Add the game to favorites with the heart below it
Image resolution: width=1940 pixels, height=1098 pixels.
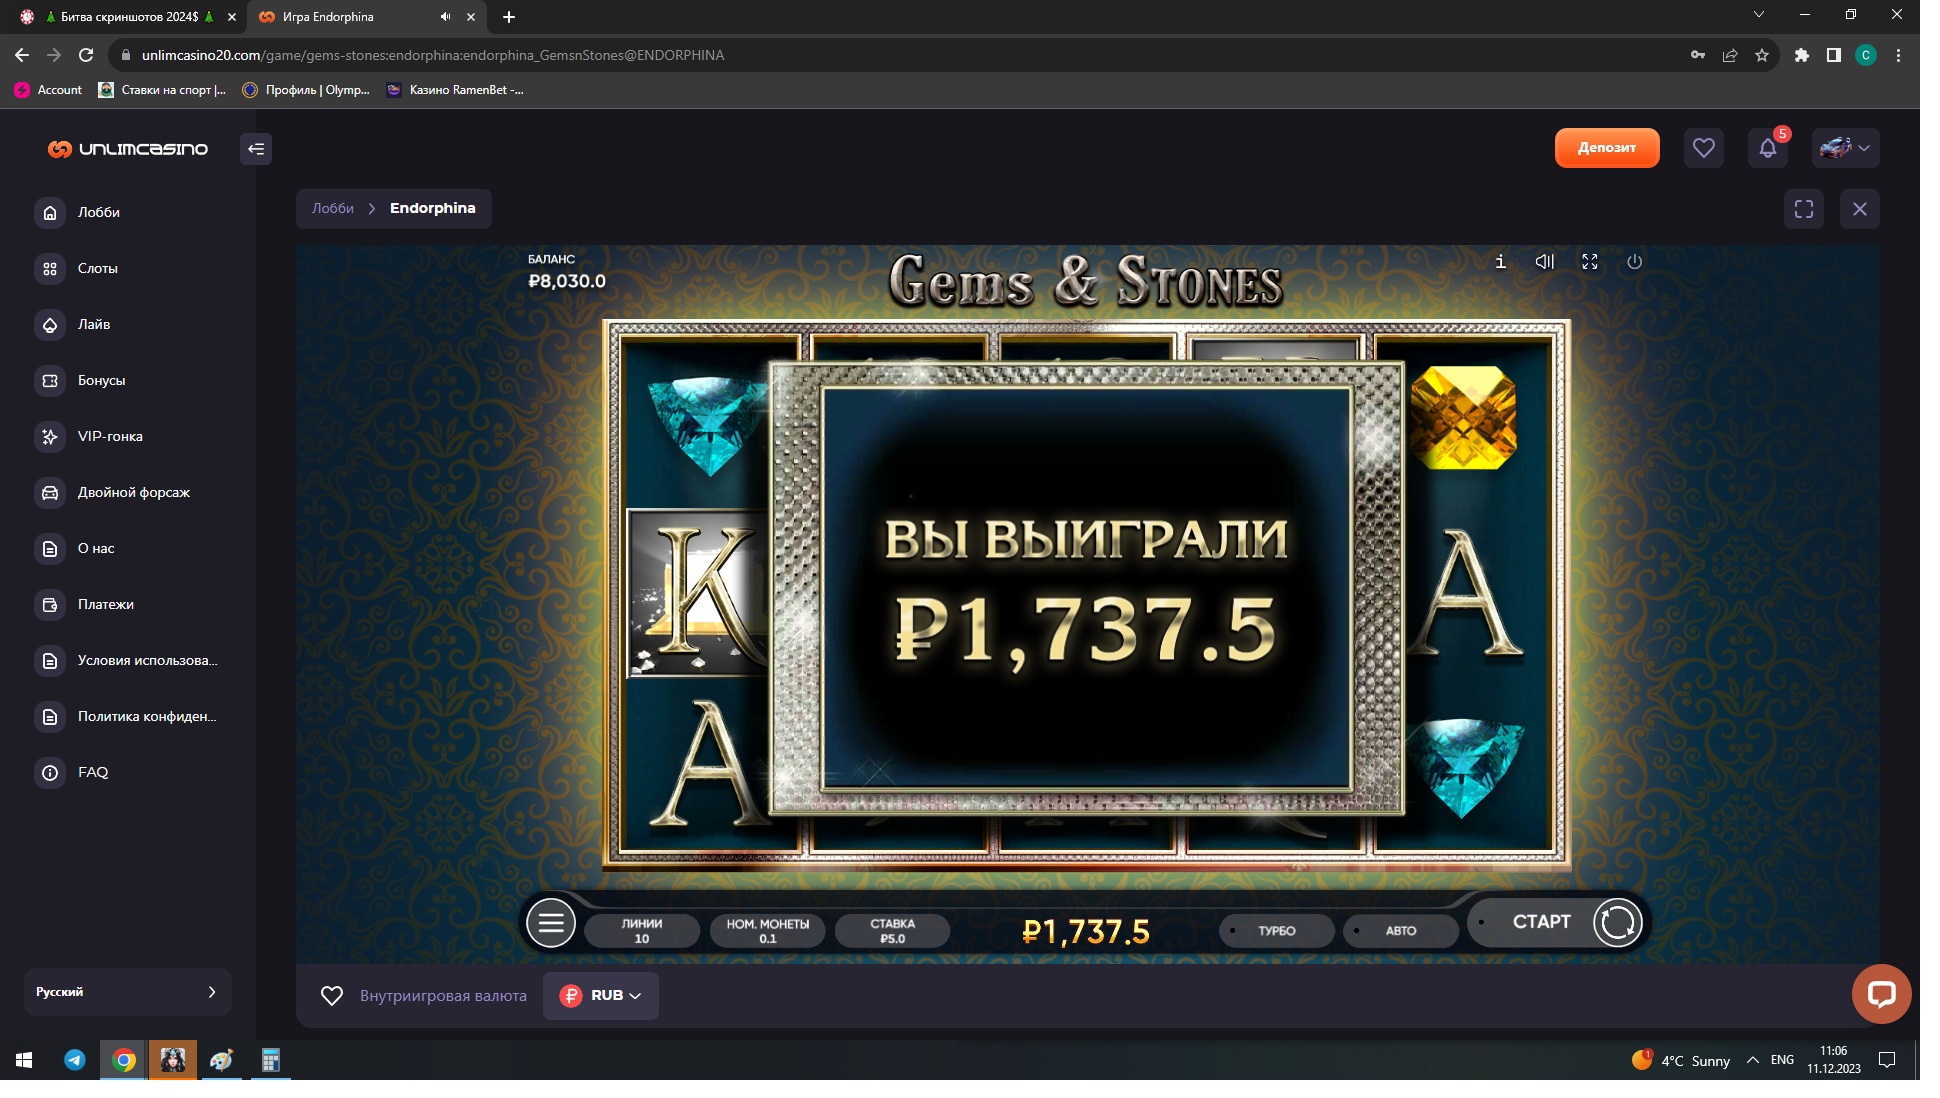332,996
